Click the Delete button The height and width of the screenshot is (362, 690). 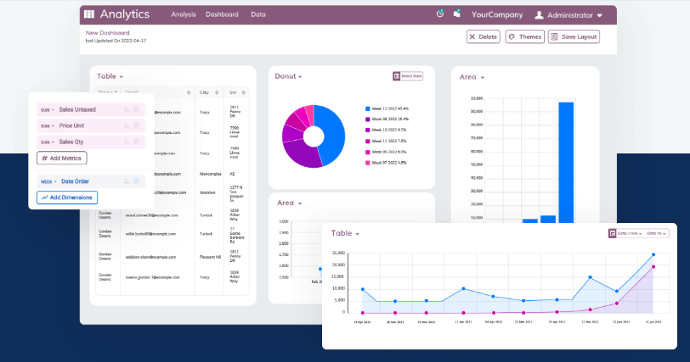point(483,37)
